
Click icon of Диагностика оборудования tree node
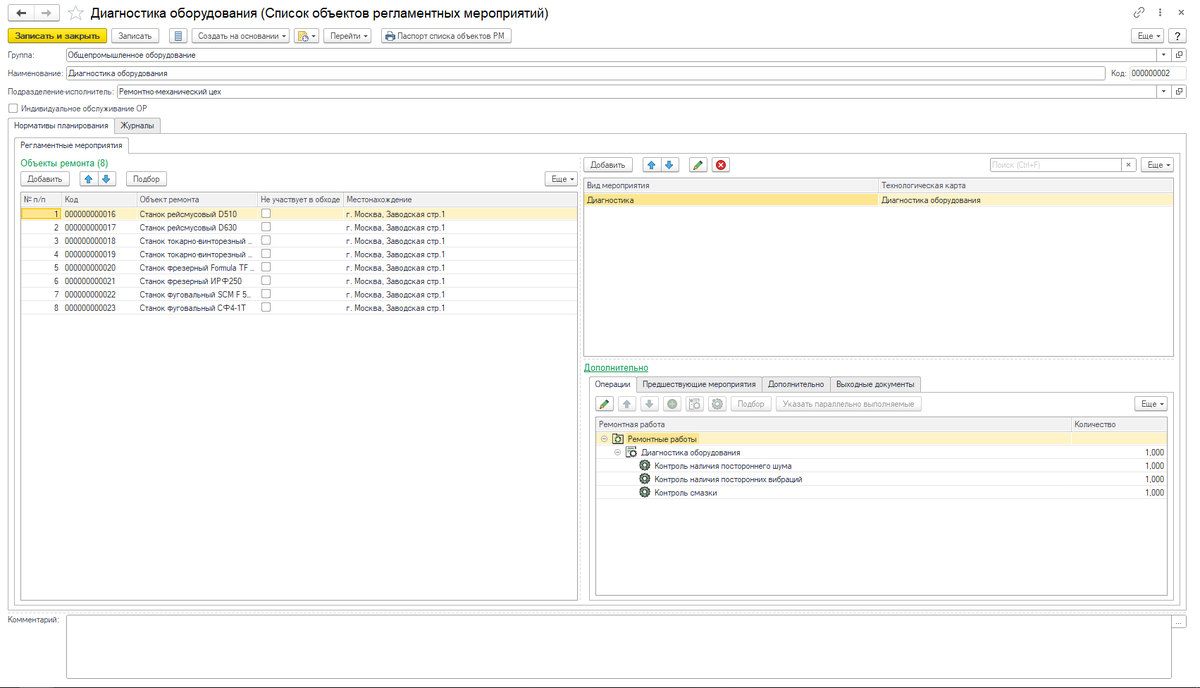point(631,452)
